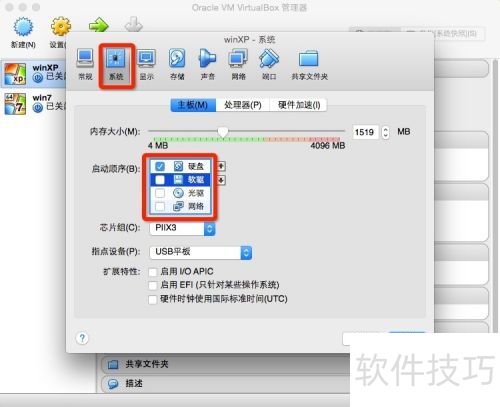Select the win7 virtual machine
The image size is (500, 407).
[33, 103]
